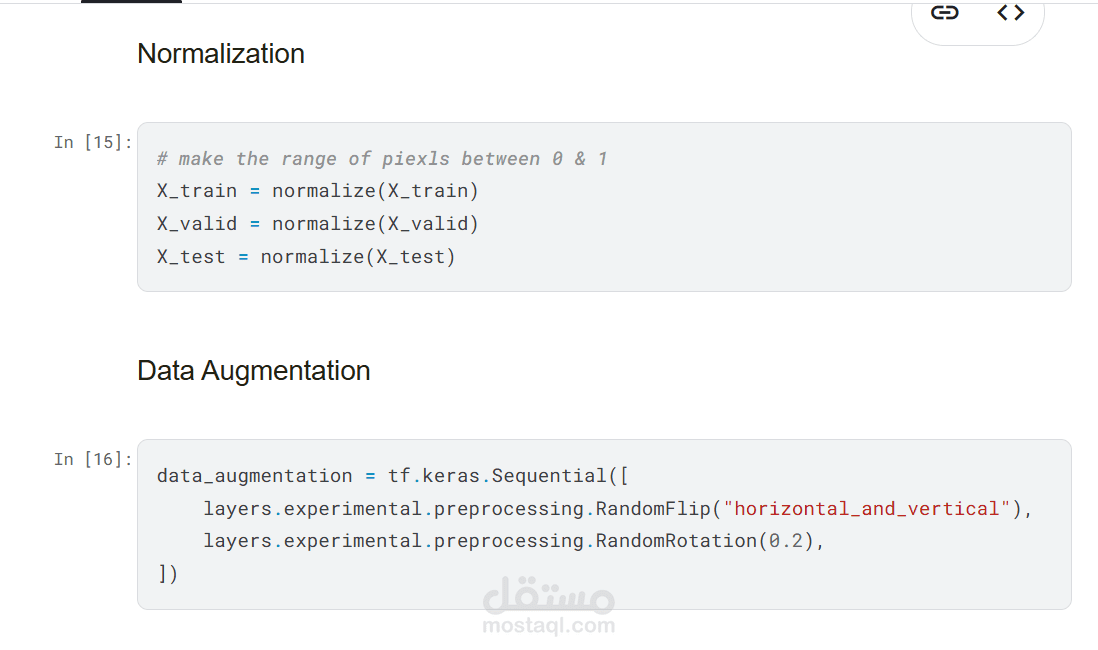
Task: Click the 0.2 rotation value
Action: coord(786,541)
